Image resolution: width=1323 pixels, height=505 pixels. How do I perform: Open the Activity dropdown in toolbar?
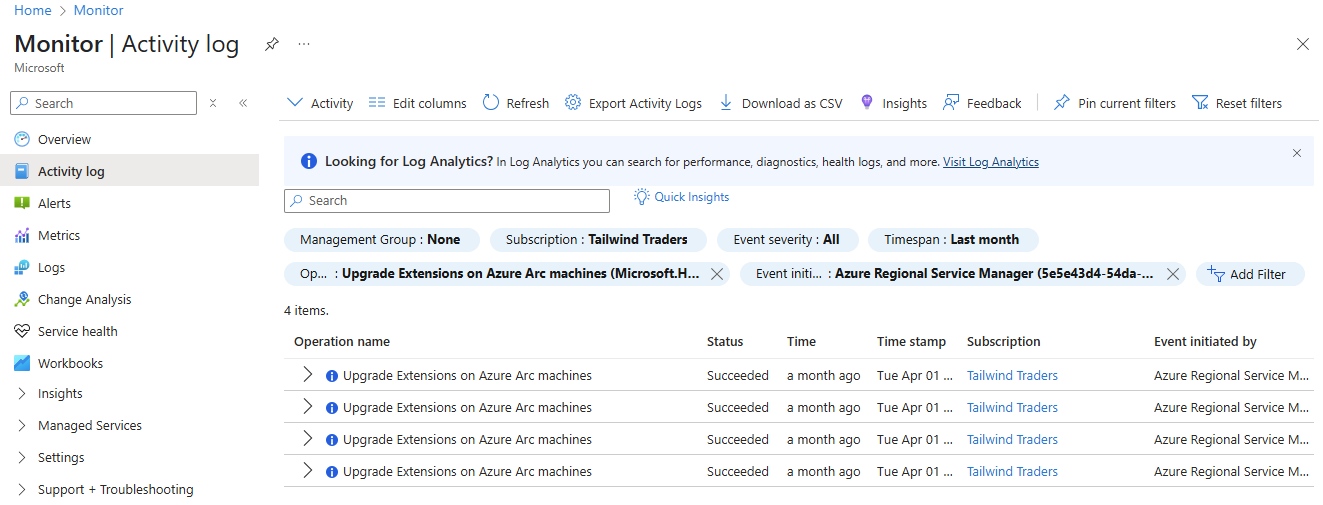tap(320, 103)
